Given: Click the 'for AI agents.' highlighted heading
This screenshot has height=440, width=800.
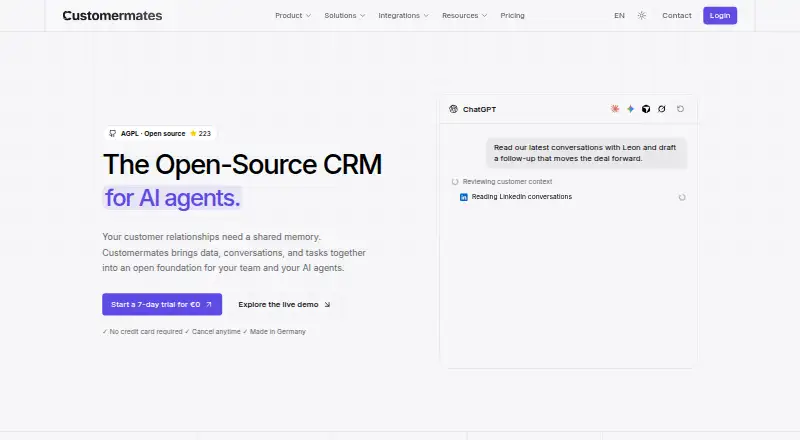Looking at the screenshot, I should (x=172, y=198).
